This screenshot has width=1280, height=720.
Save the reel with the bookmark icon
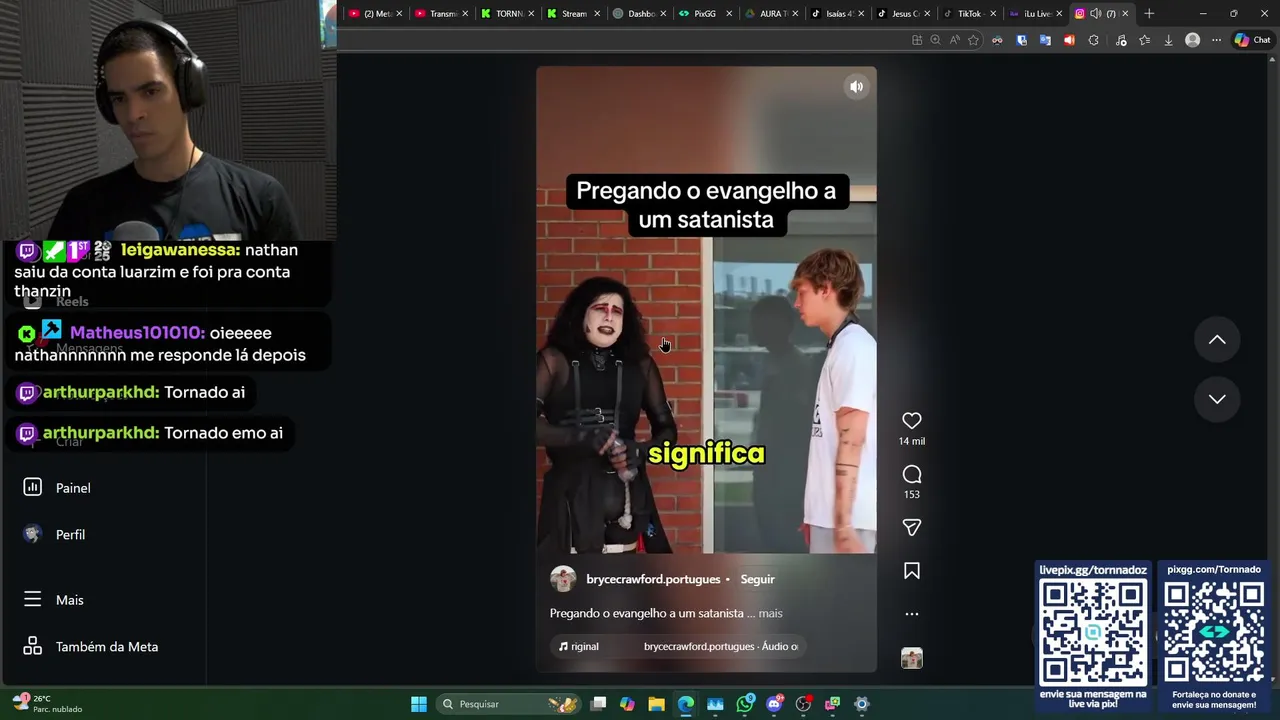tap(911, 571)
